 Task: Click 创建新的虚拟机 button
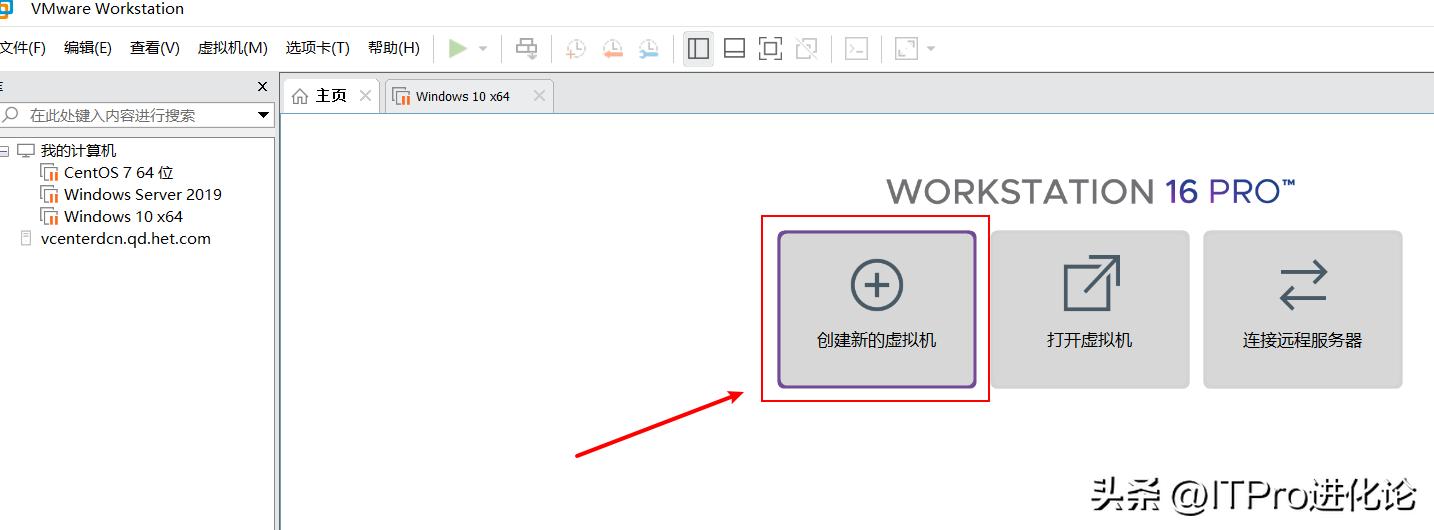877,309
